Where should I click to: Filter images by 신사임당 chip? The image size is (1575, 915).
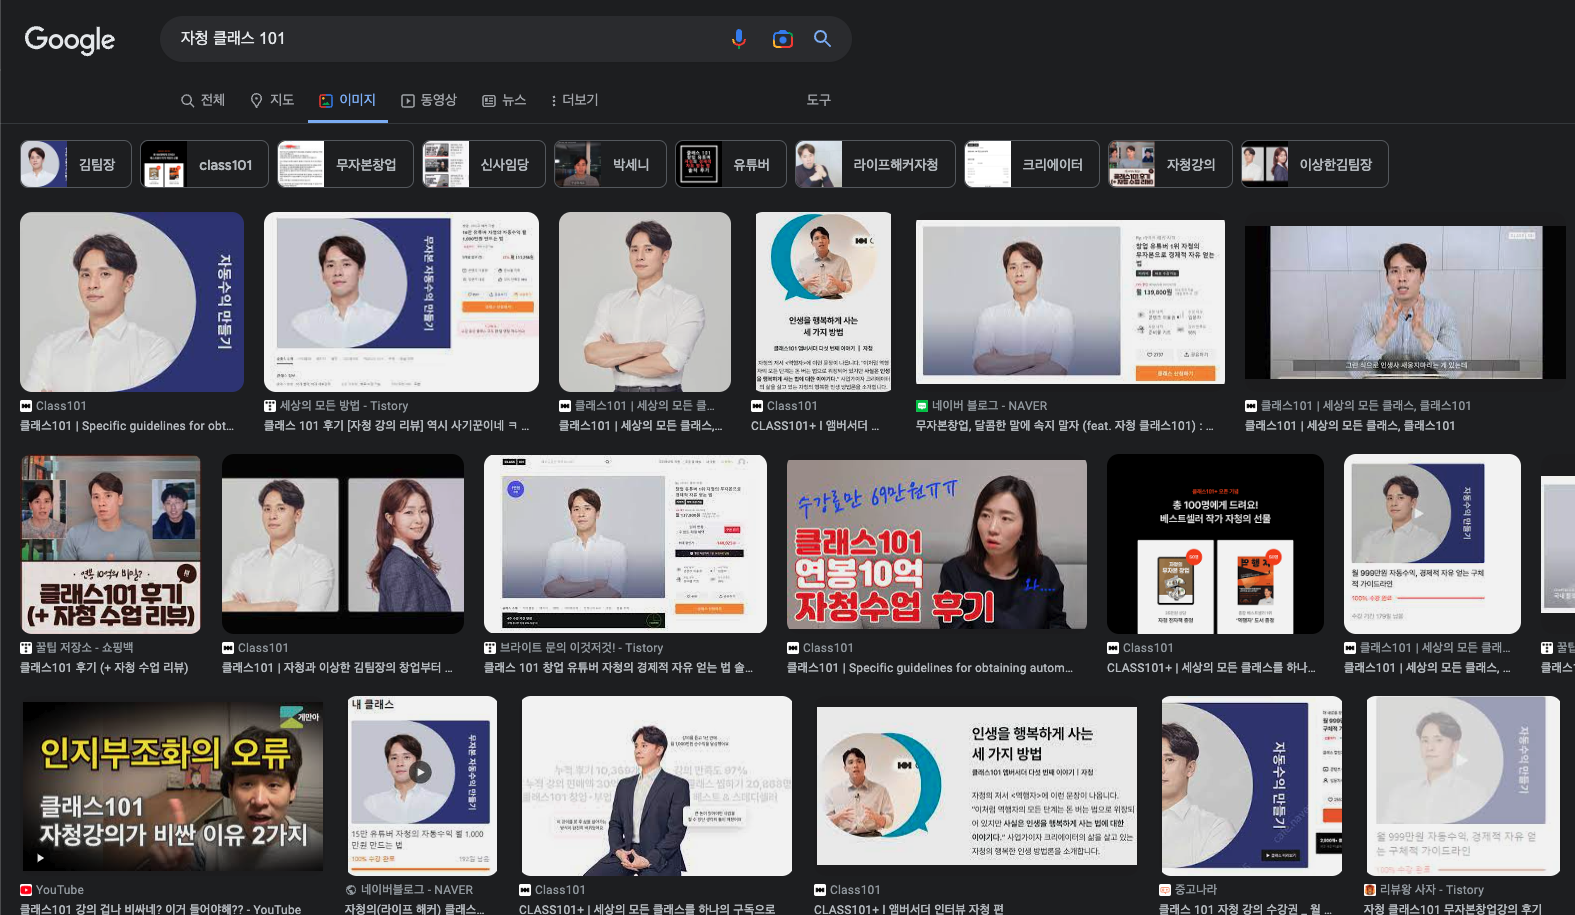pyautogui.click(x=484, y=164)
